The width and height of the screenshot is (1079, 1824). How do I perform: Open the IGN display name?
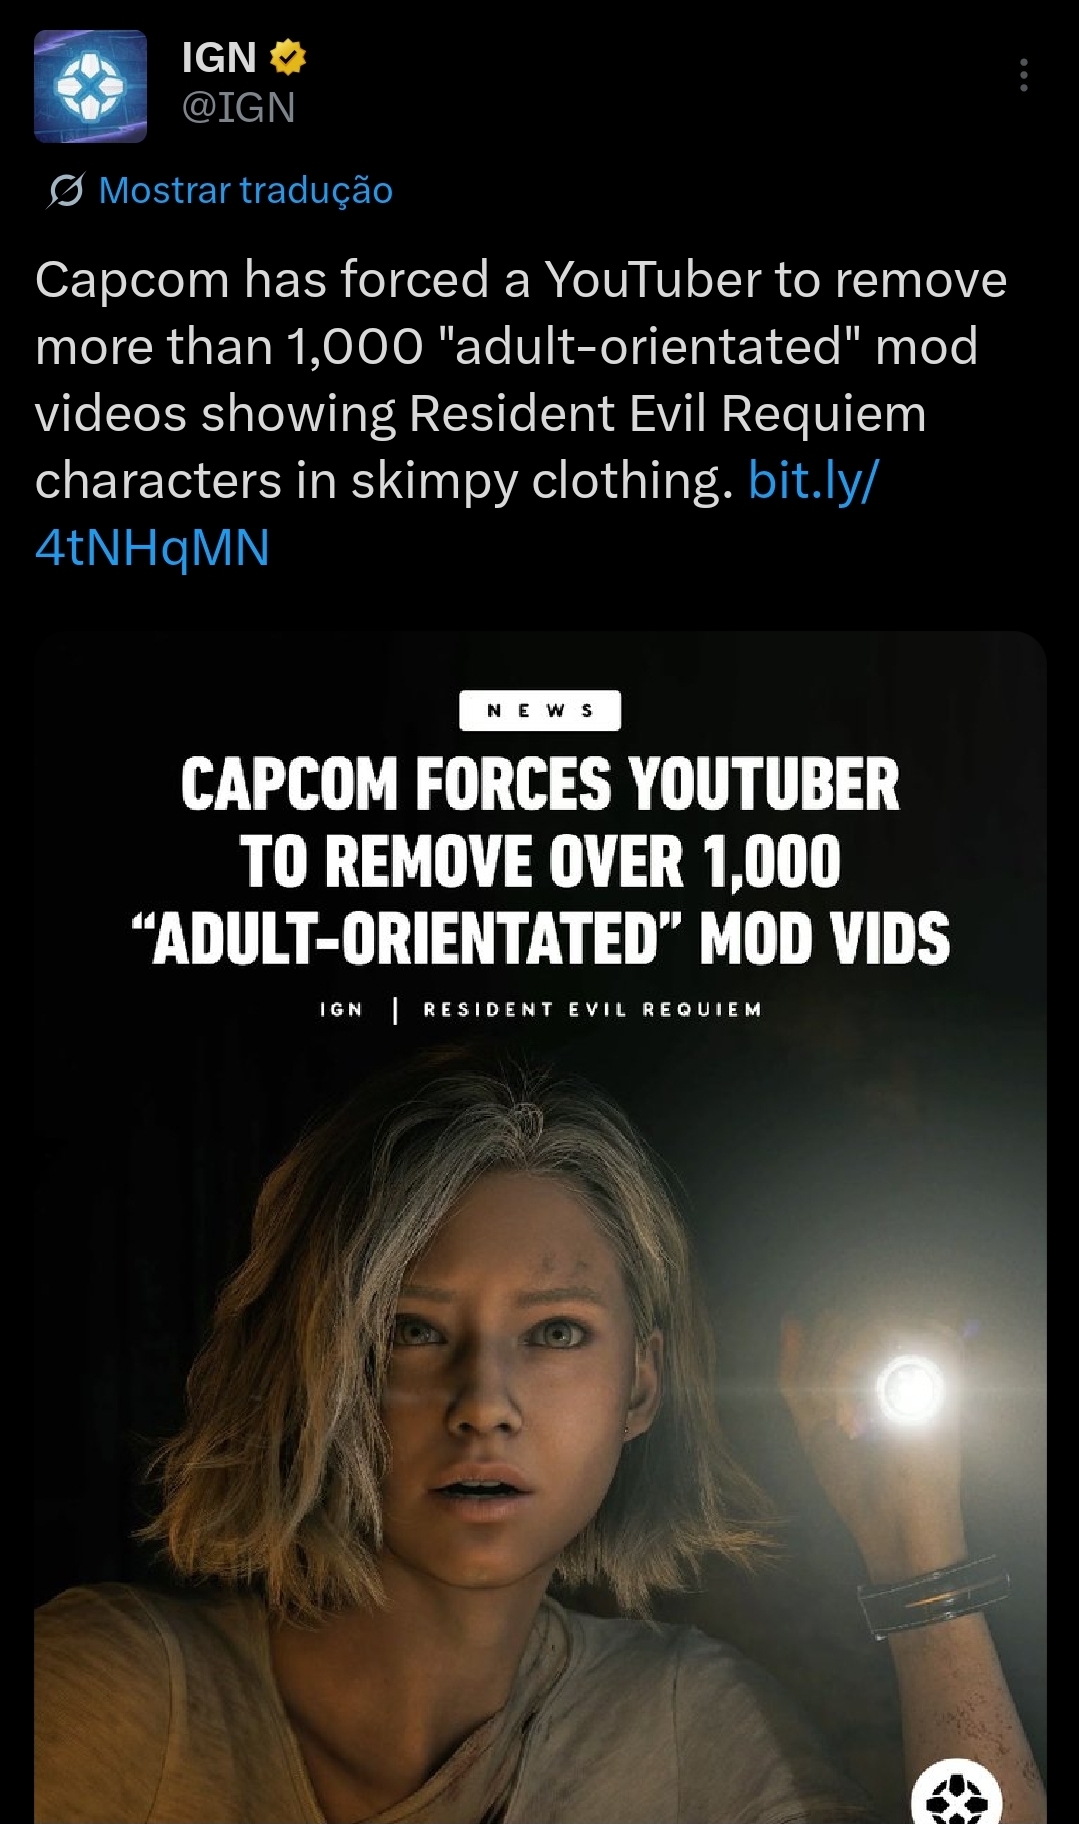pyautogui.click(x=219, y=58)
